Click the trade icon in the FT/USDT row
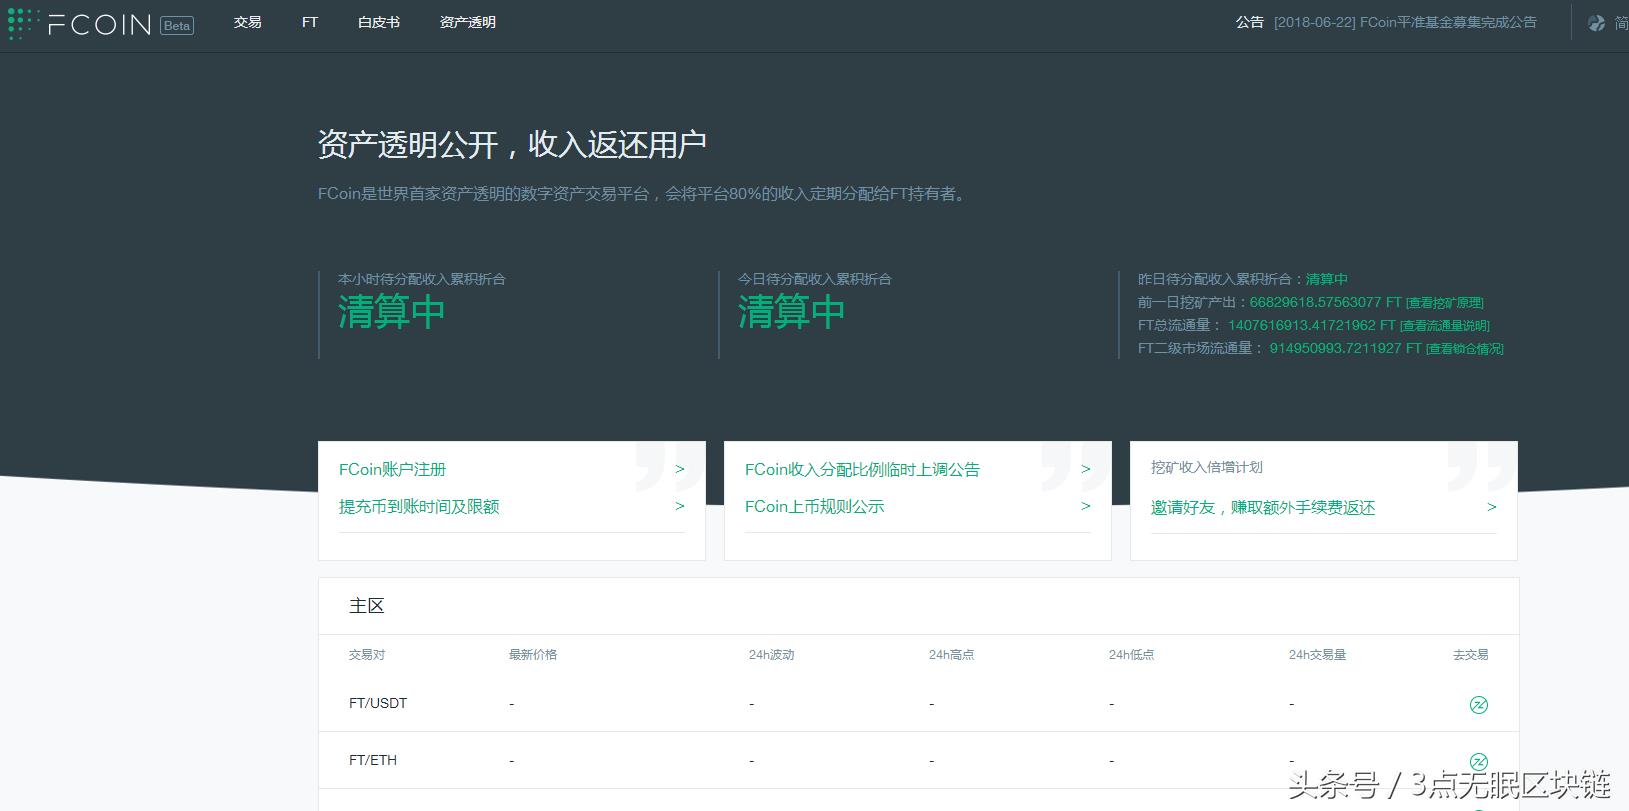This screenshot has width=1629, height=811. click(1478, 705)
